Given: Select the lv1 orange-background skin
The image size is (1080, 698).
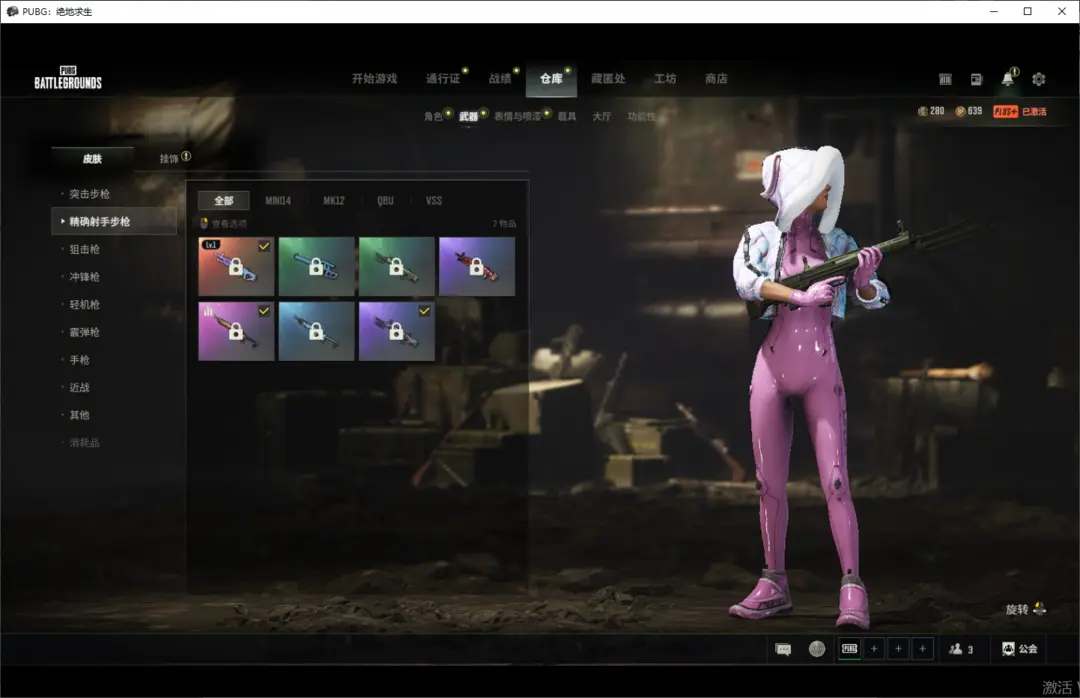Looking at the screenshot, I should coord(236,267).
